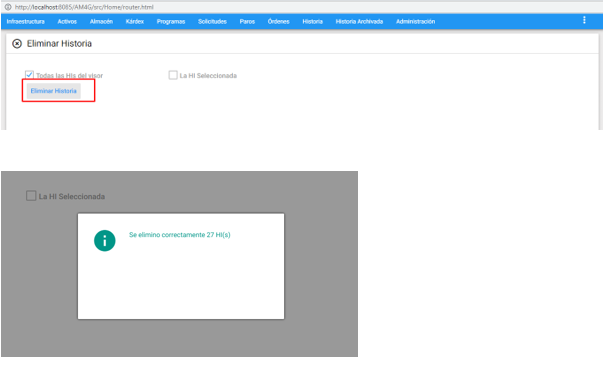This screenshot has height=387, width=605.
Task: Check La HI Seleccionada in dimmed area
Action: tap(31, 196)
